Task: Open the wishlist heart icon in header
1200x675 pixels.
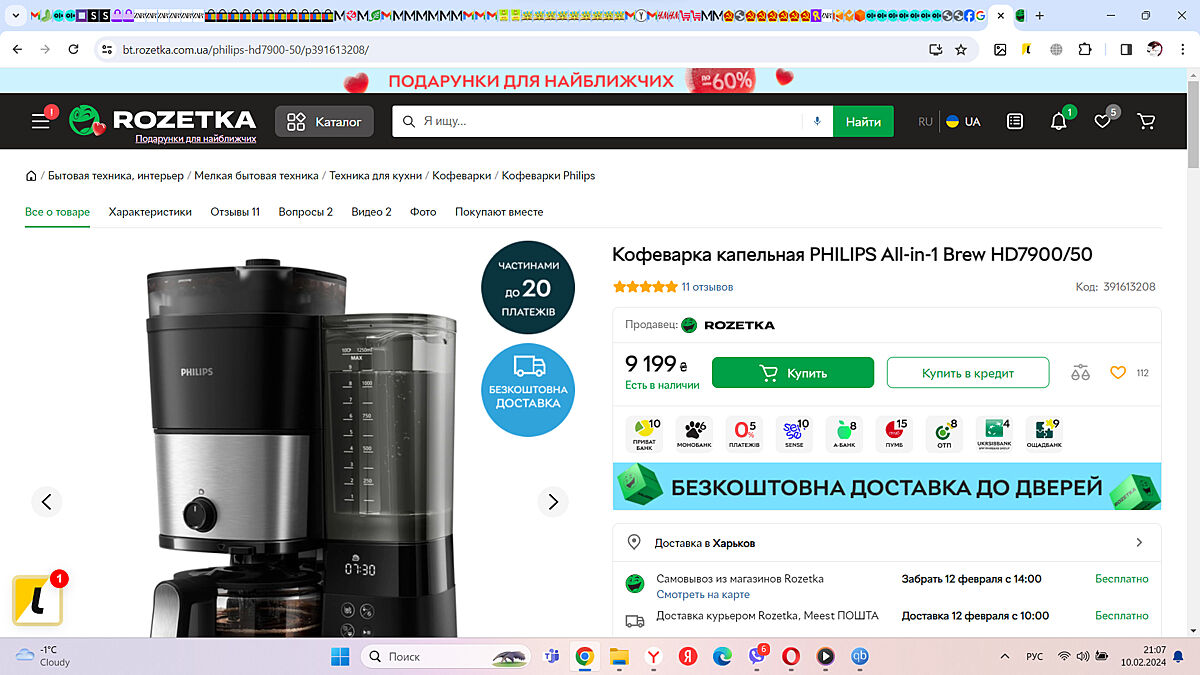Action: 1102,122
